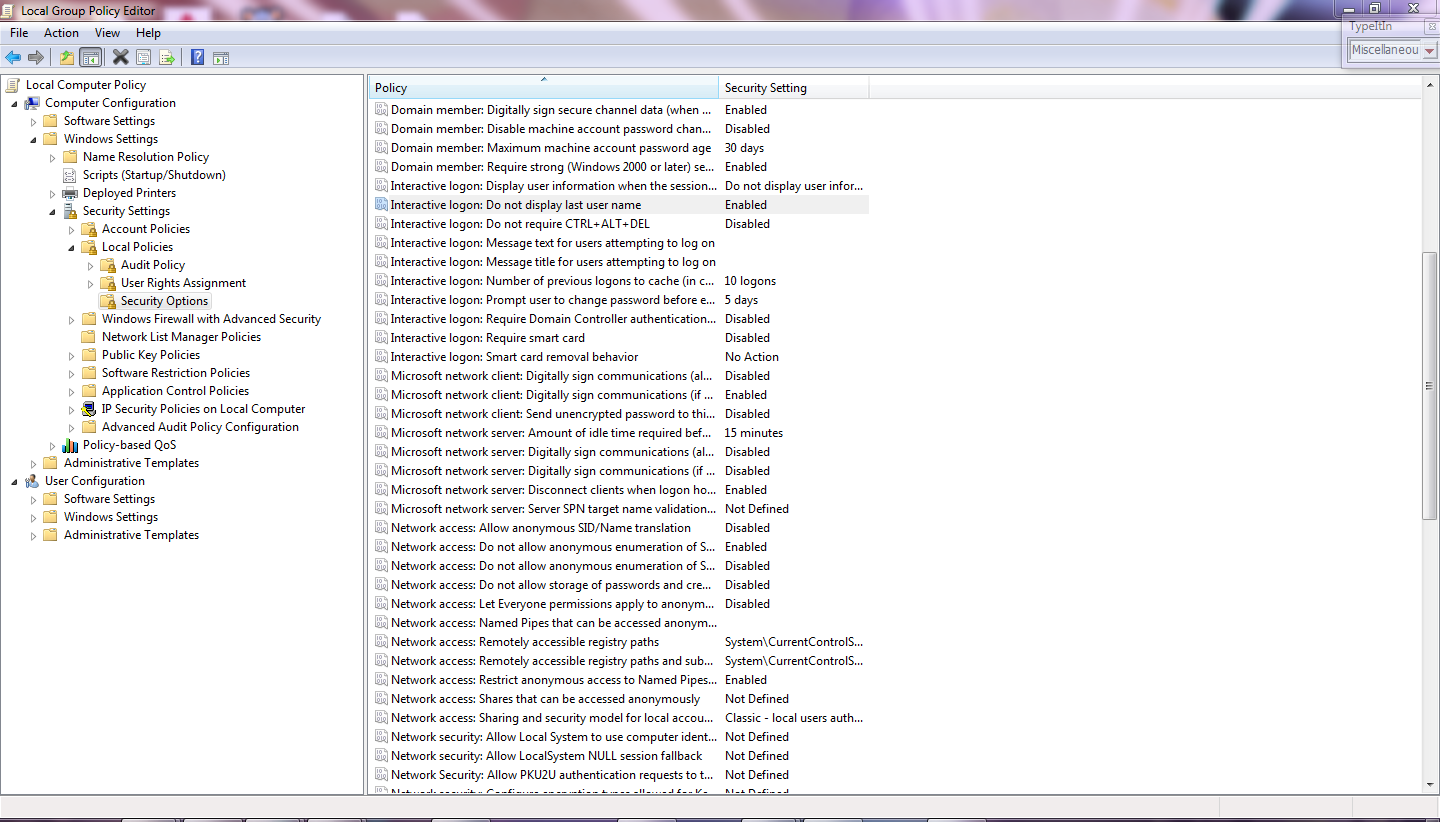This screenshot has height=822, width=1440.
Task: Open Help using the question mark icon
Action: point(197,58)
